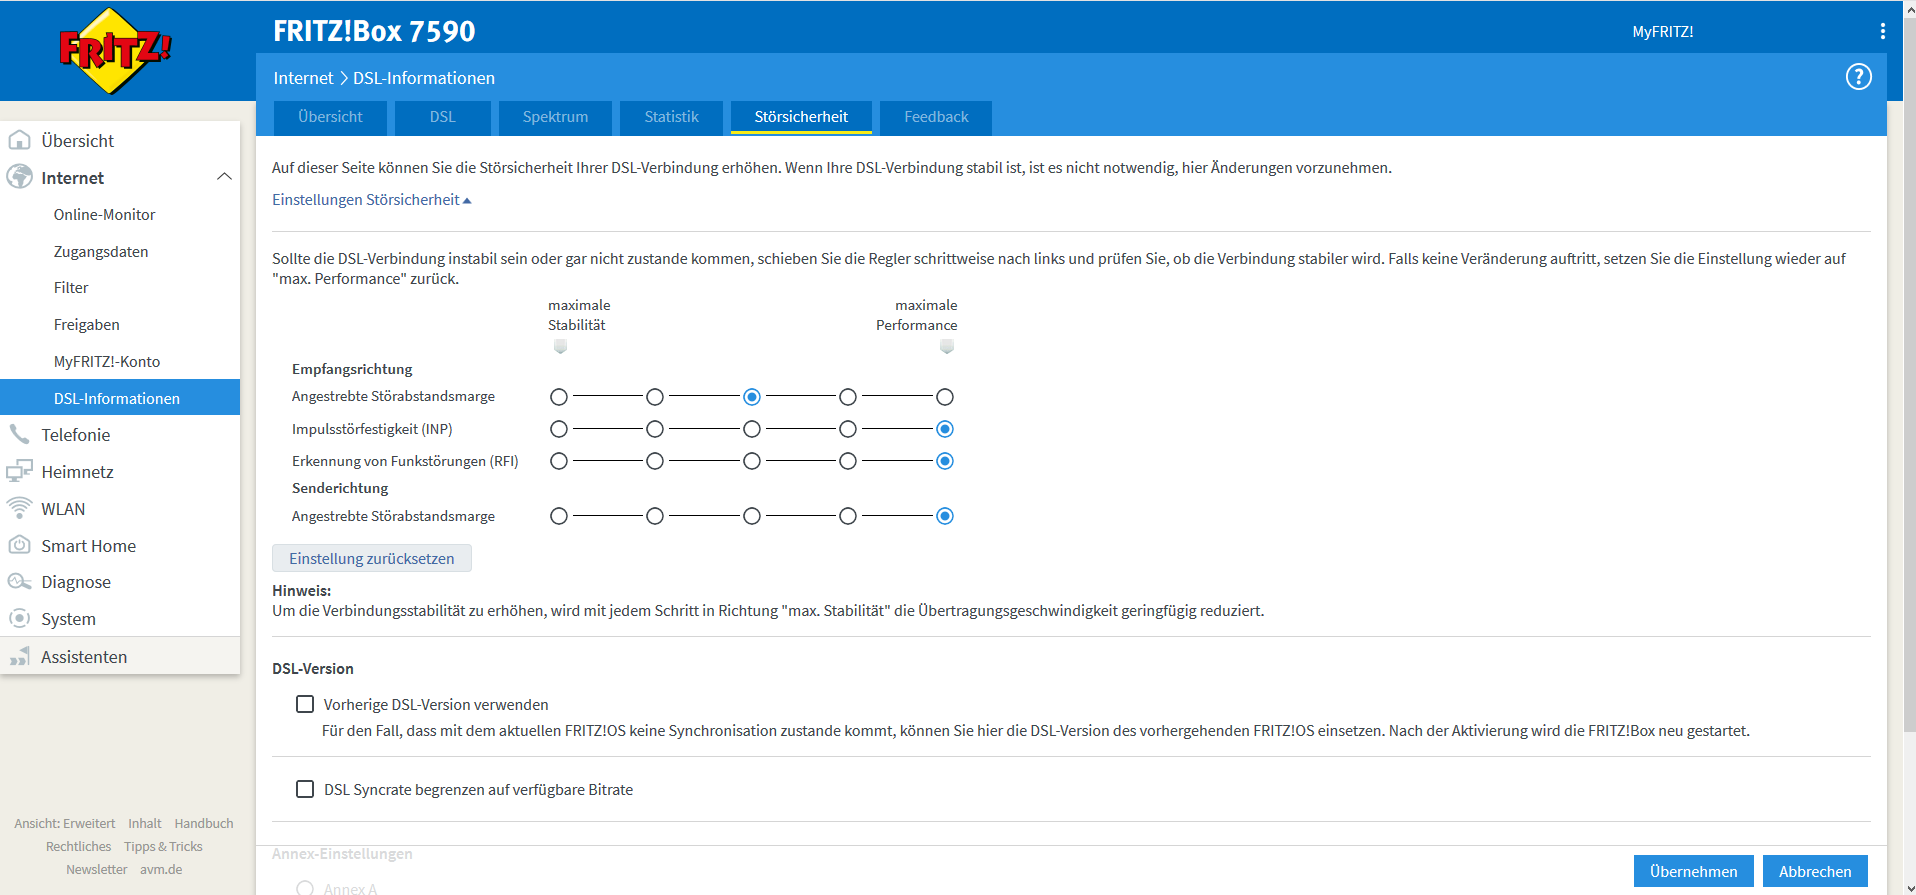Open the avm.de footer link

click(x=161, y=869)
